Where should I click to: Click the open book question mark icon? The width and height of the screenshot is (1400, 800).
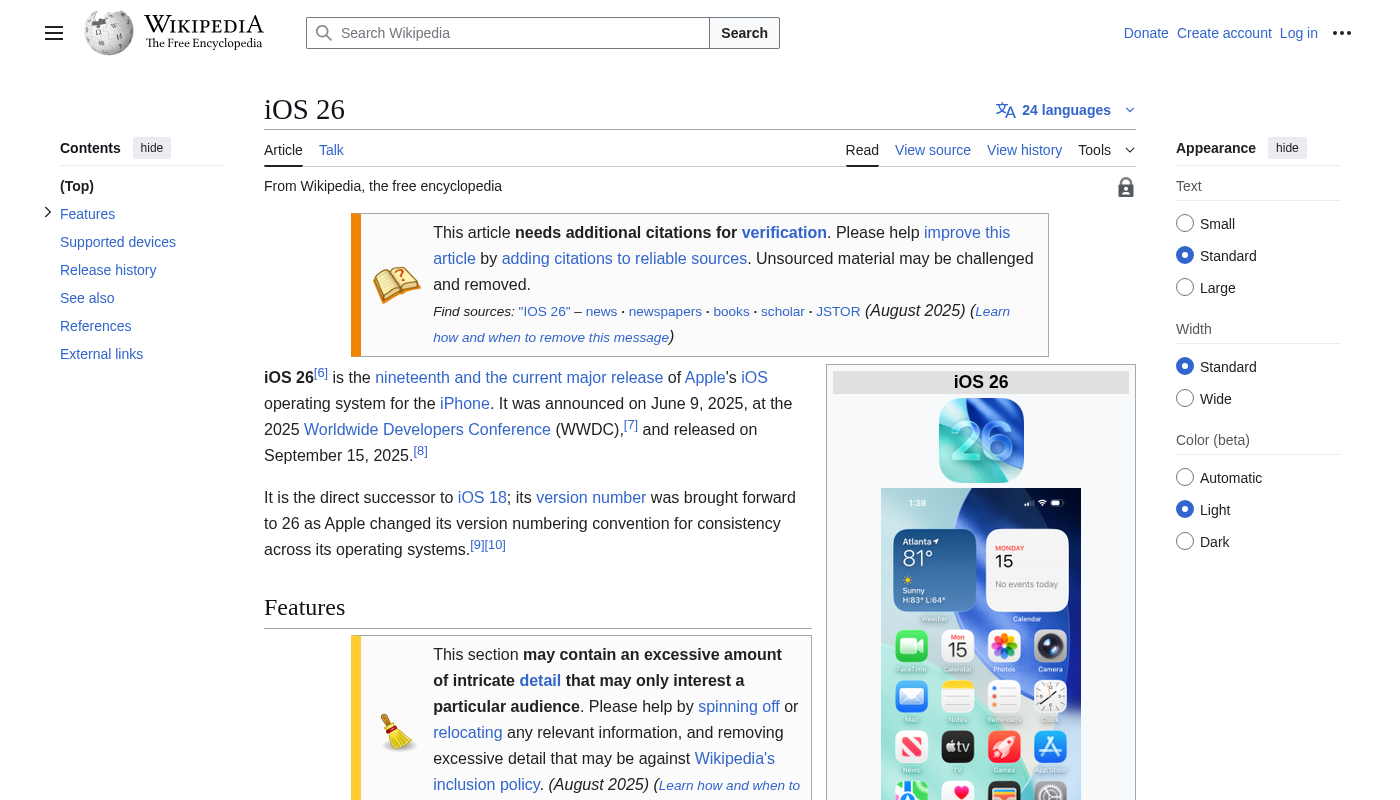coord(396,284)
